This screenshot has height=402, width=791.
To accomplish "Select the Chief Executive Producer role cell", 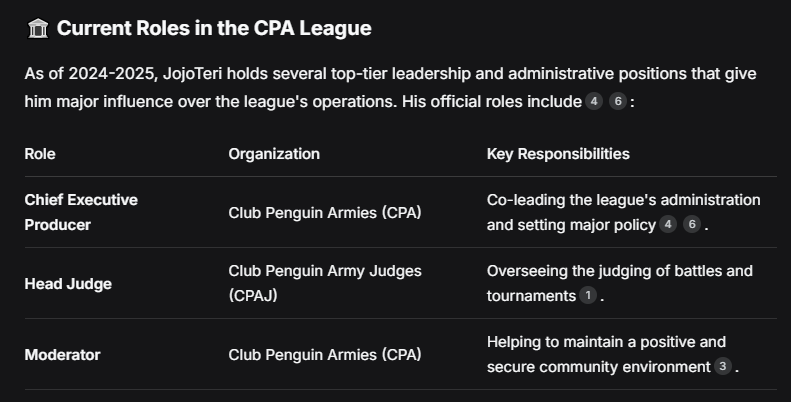I will (x=81, y=212).
